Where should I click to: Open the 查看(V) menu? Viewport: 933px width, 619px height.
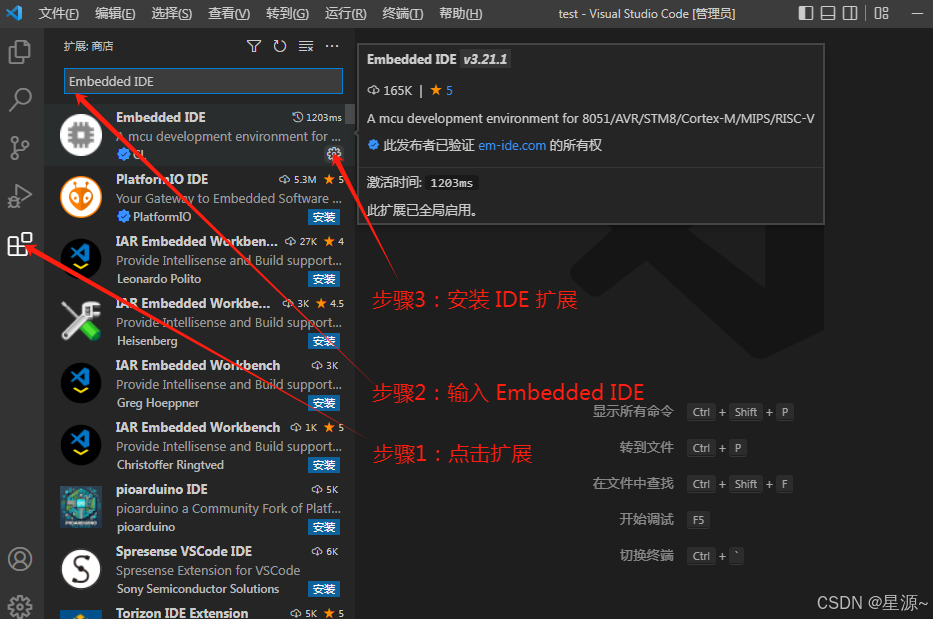coord(229,13)
